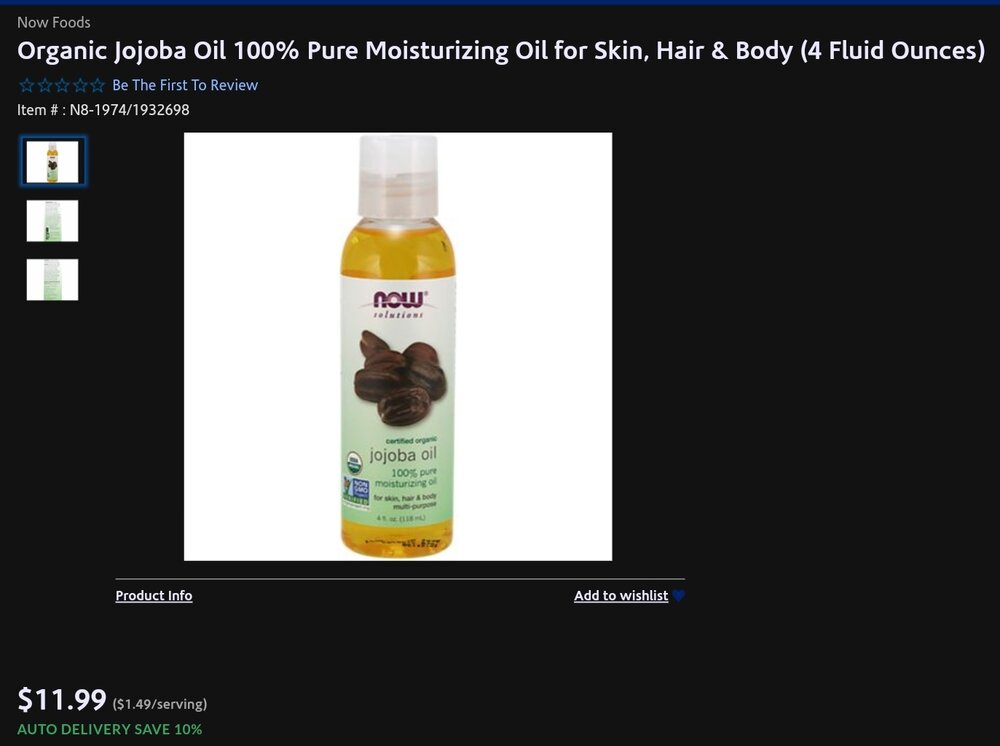Click the Item # N8-1974/1932698 text
This screenshot has width=1000, height=746.
point(103,110)
